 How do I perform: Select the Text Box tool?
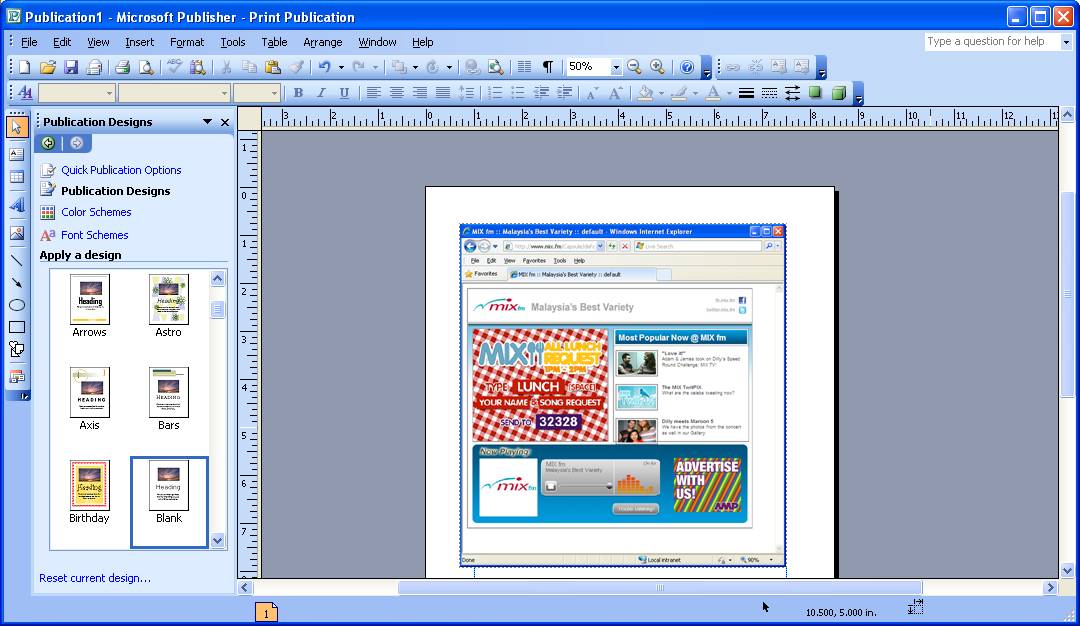point(17,154)
